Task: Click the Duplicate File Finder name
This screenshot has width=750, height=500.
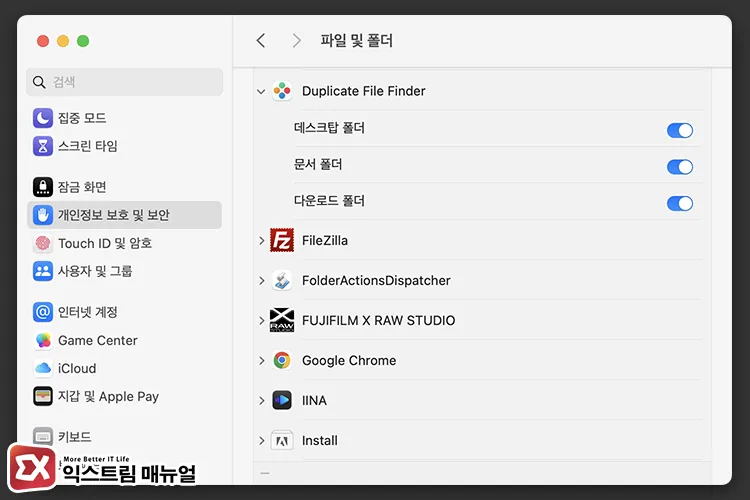Action: 364,91
